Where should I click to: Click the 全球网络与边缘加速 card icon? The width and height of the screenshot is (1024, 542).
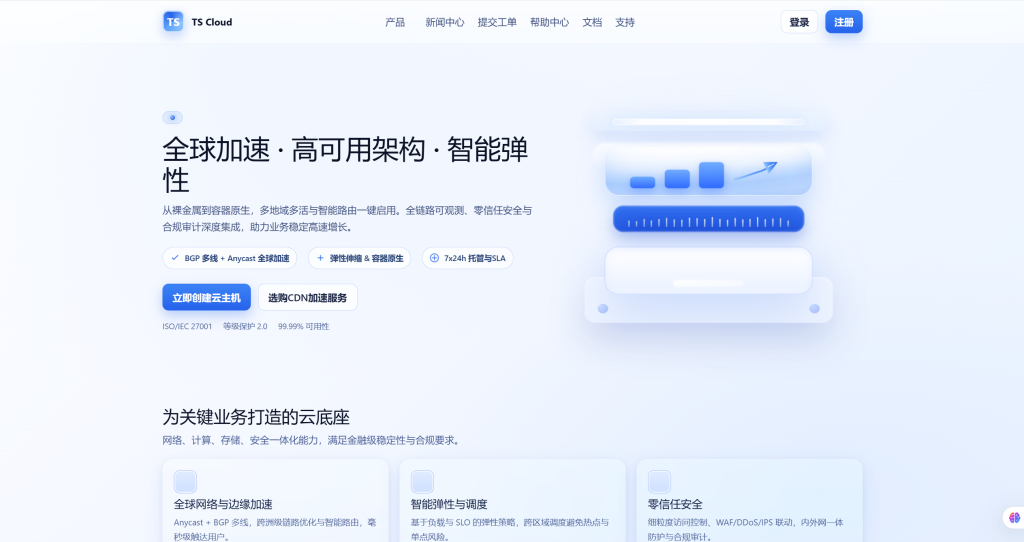pyautogui.click(x=185, y=482)
